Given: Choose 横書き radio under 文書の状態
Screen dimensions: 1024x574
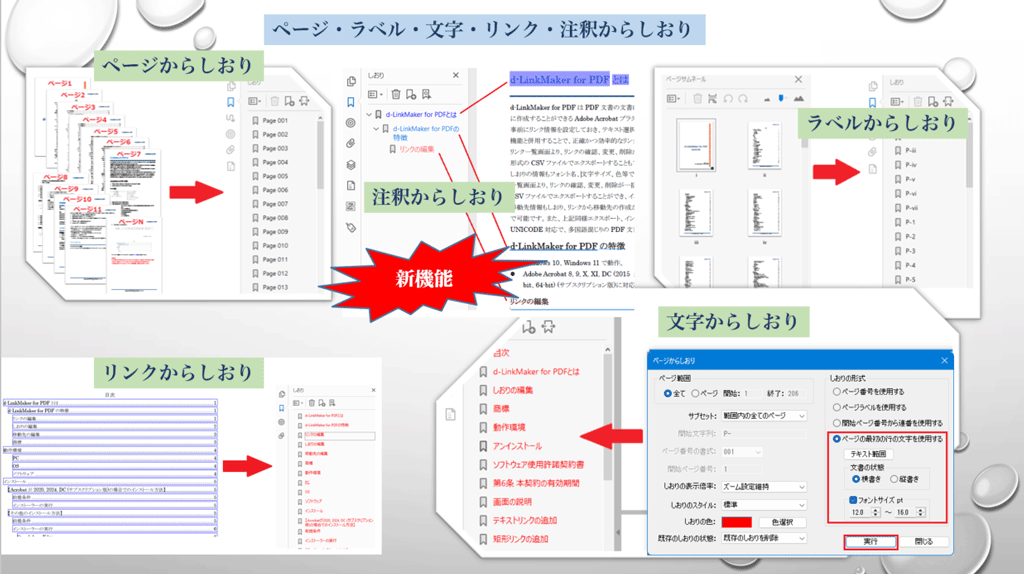Looking at the screenshot, I should (856, 479).
